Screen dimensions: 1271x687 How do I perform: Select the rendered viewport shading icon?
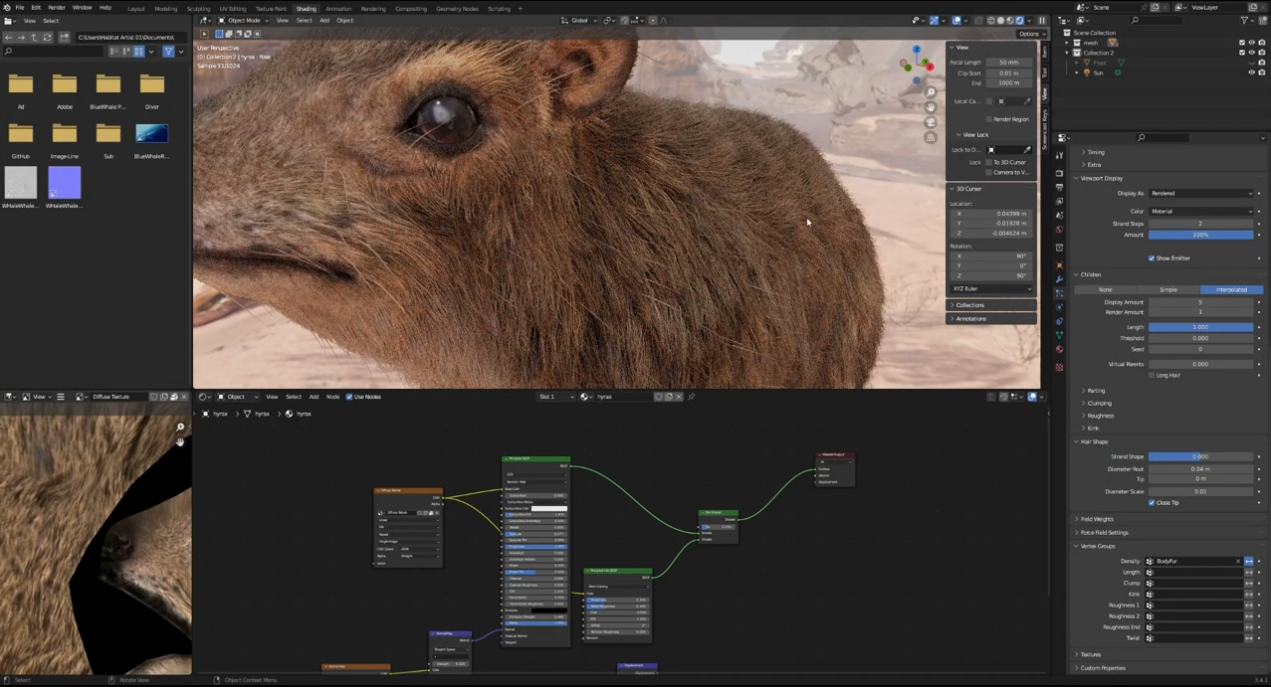(1020, 20)
